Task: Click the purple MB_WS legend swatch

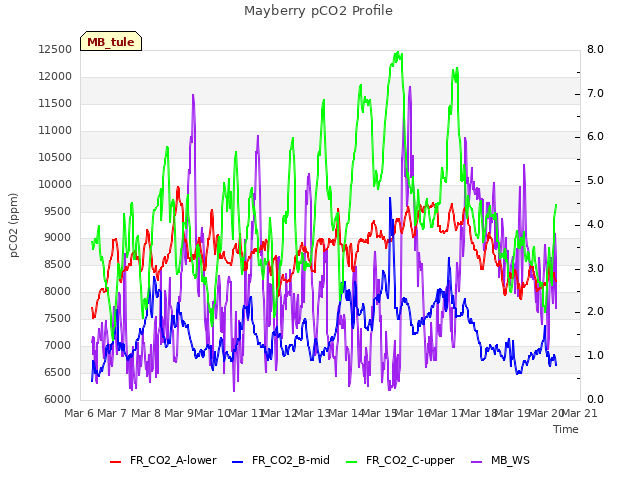Action: [x=476, y=462]
